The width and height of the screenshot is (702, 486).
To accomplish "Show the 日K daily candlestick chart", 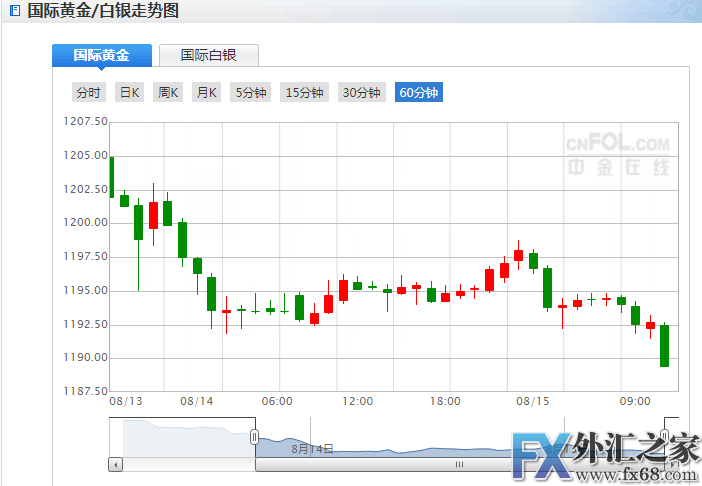I will 130,93.
